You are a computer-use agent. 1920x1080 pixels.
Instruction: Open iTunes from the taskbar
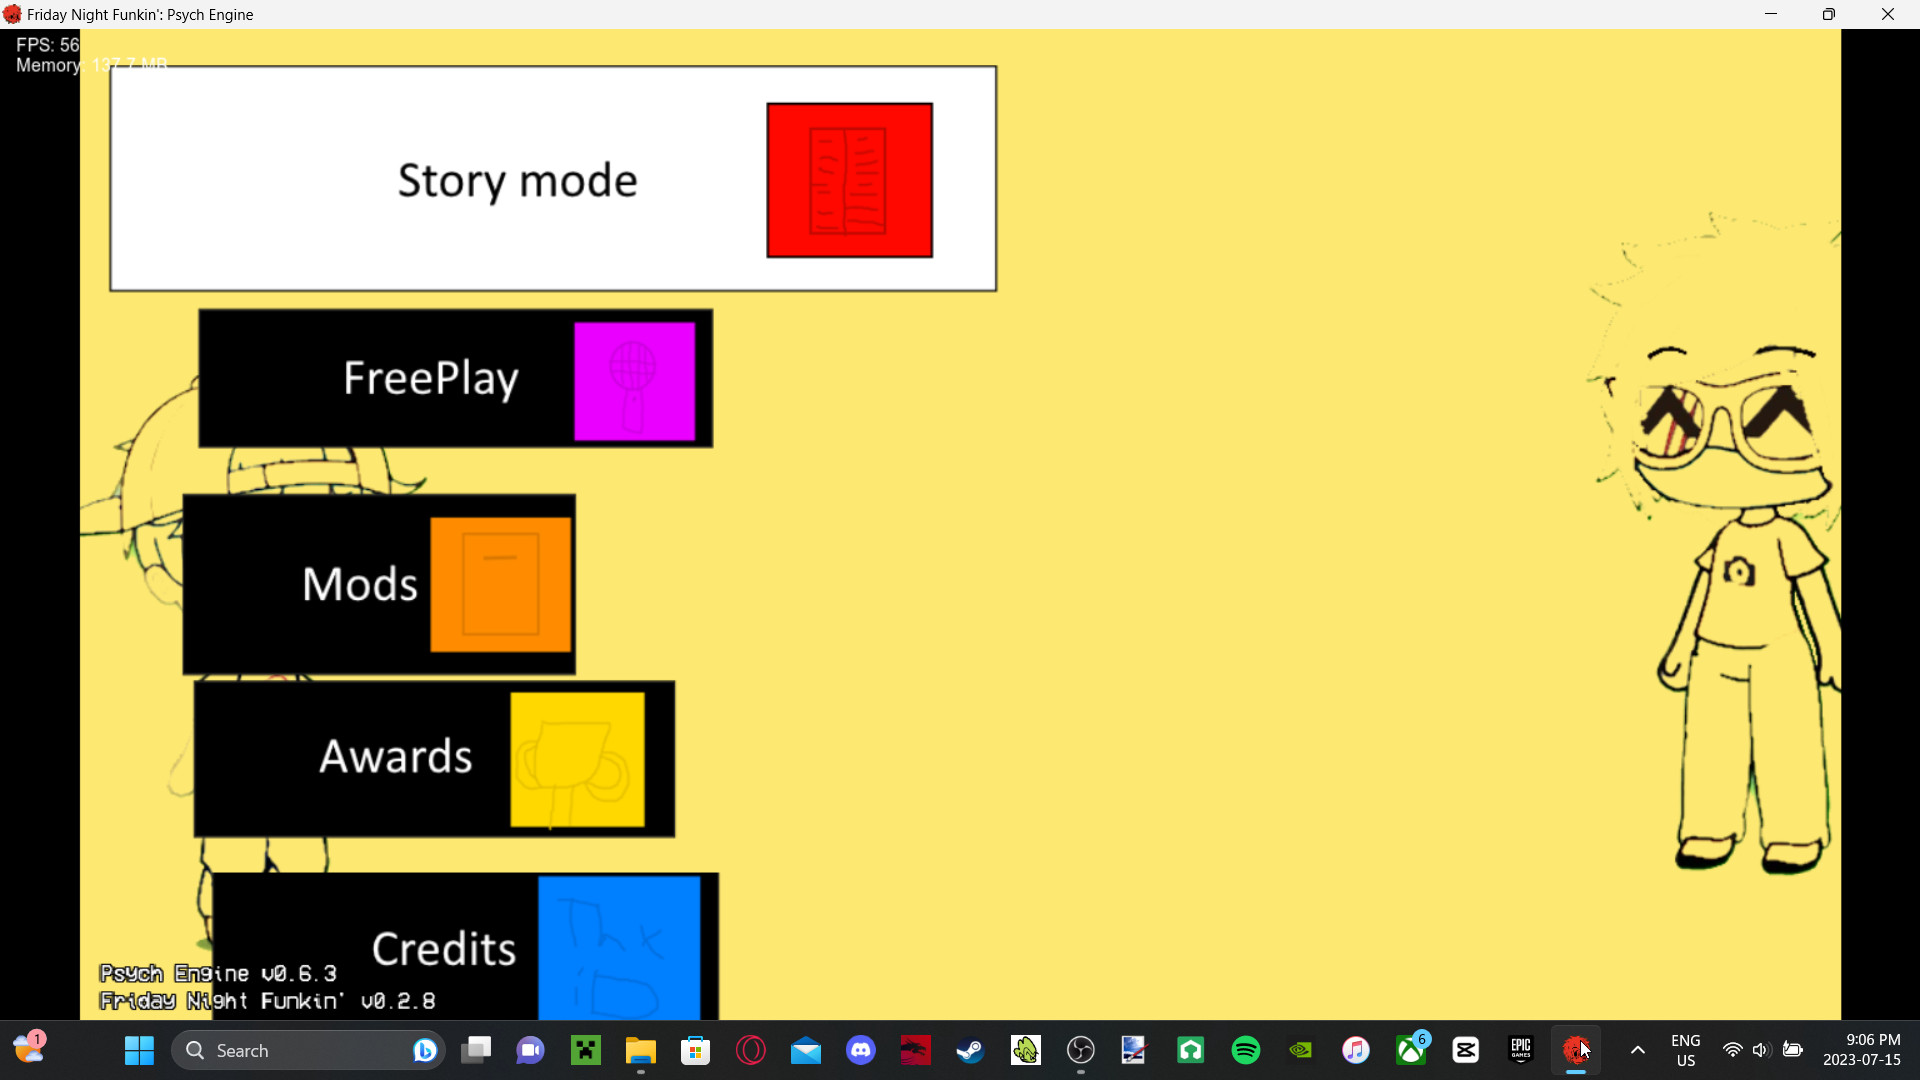pos(1355,1050)
